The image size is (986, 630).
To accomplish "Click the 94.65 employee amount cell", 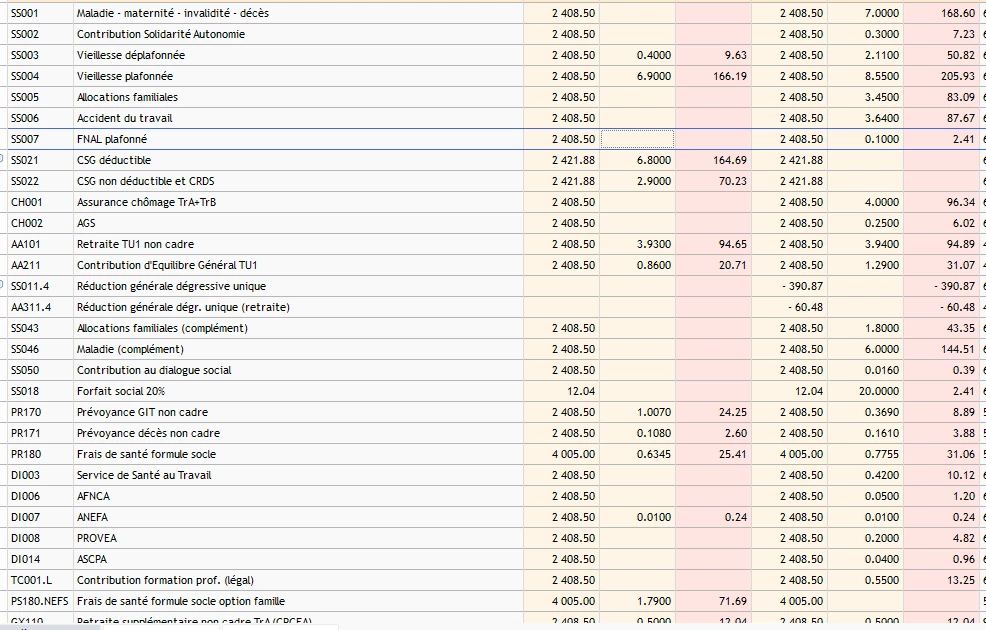I will pyautogui.click(x=713, y=244).
